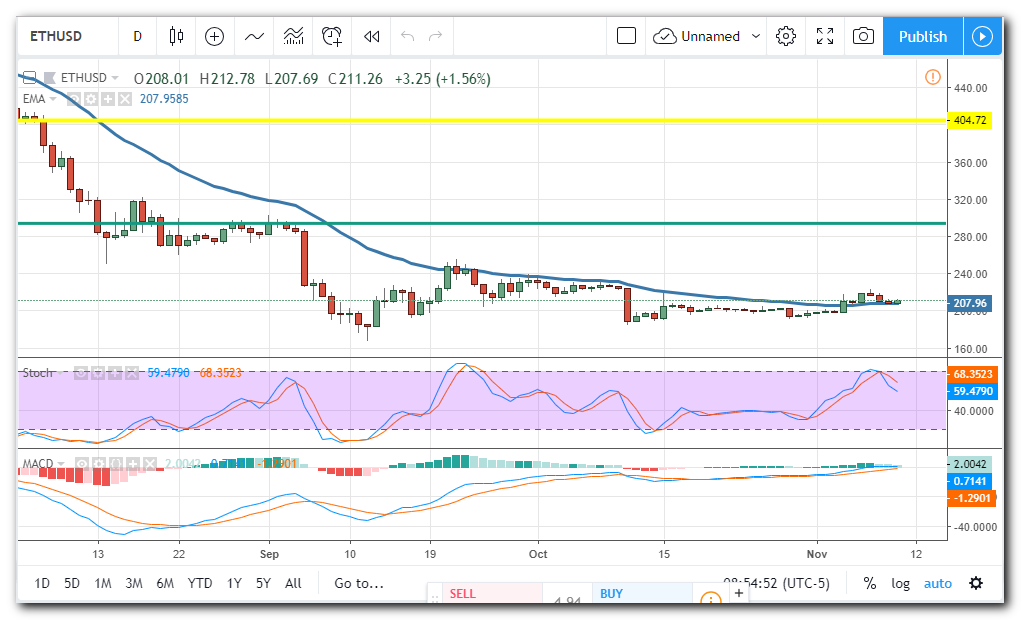Open settings gear for the Stoch indicator

point(98,373)
